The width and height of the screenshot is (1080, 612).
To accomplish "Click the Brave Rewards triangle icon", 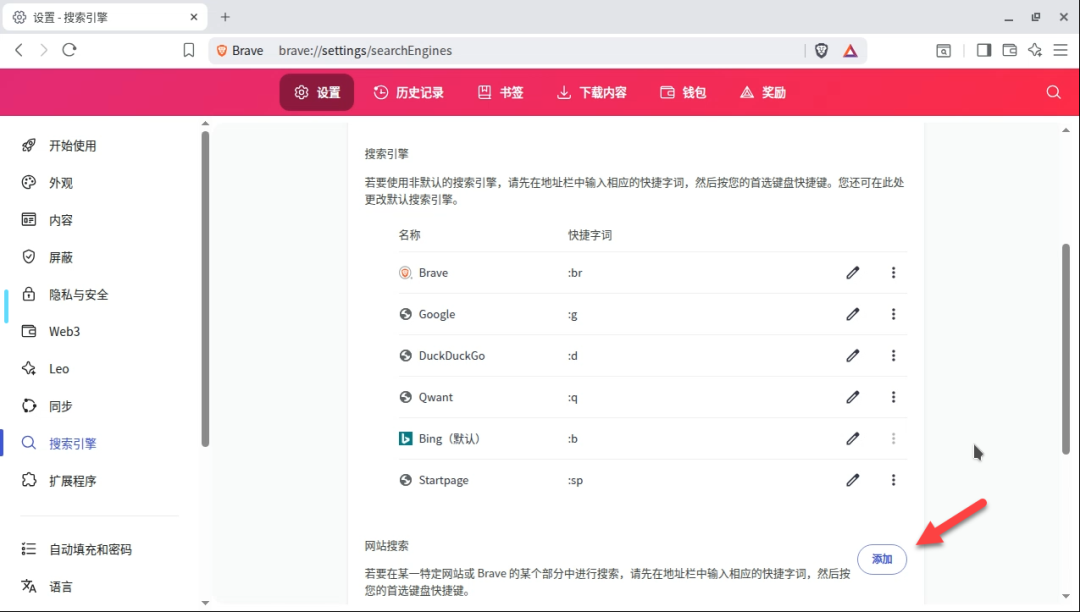I will point(849,50).
